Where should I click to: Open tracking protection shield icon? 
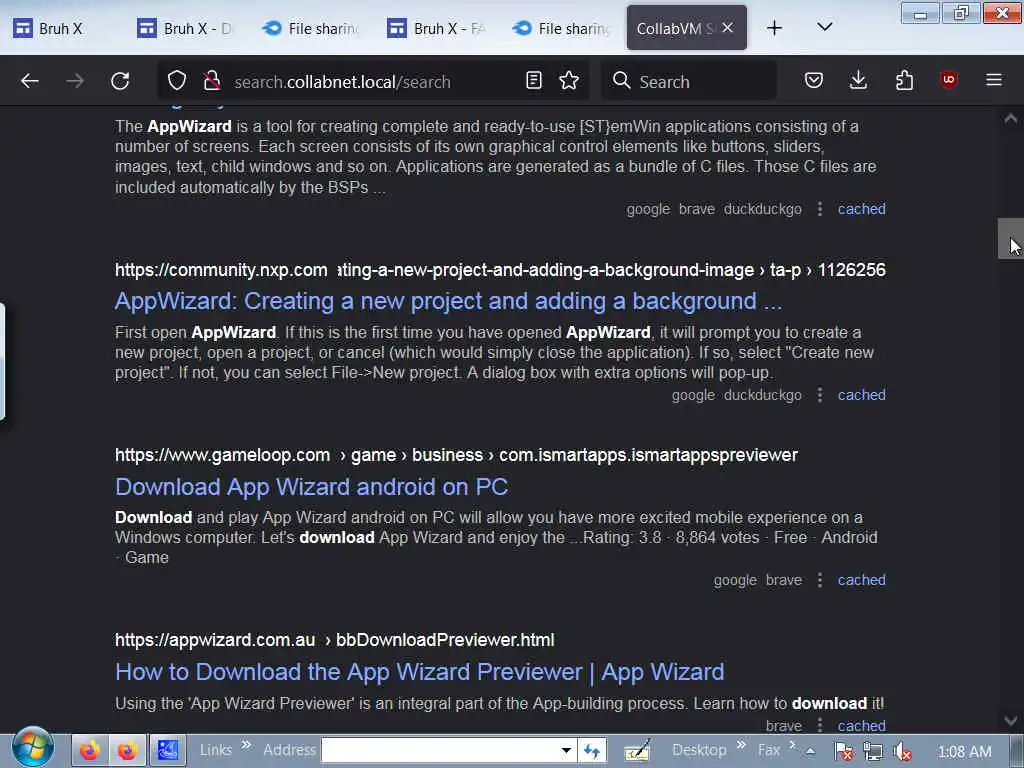(177, 81)
